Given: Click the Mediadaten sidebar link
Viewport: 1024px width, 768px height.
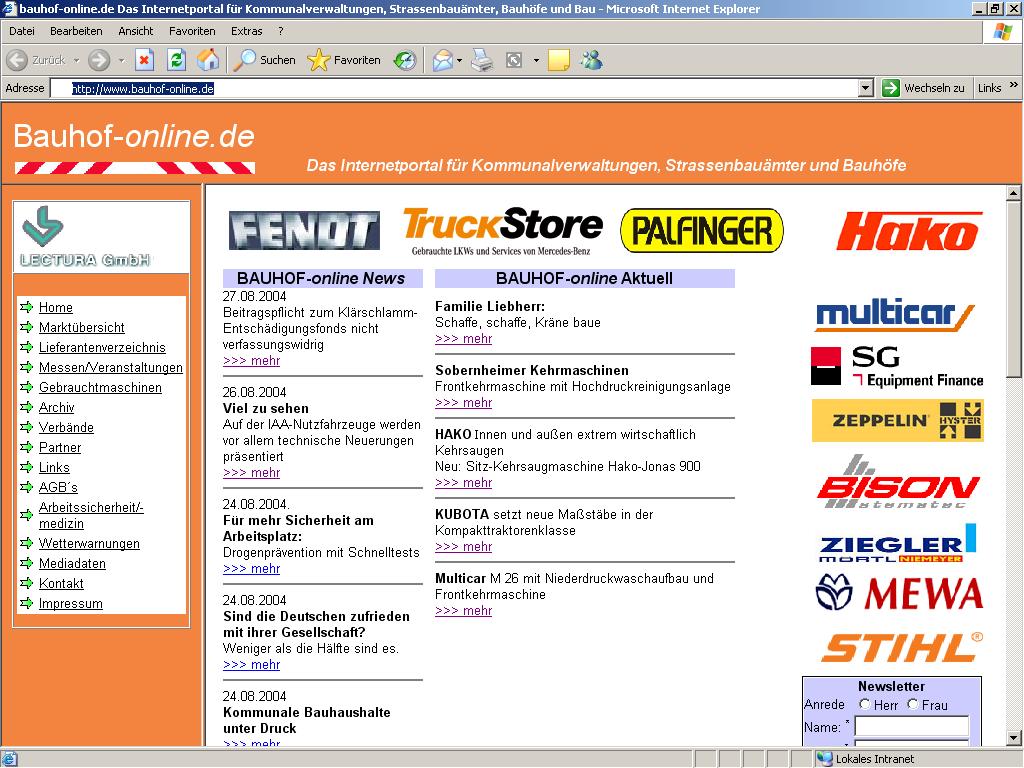Looking at the screenshot, I should point(72,564).
